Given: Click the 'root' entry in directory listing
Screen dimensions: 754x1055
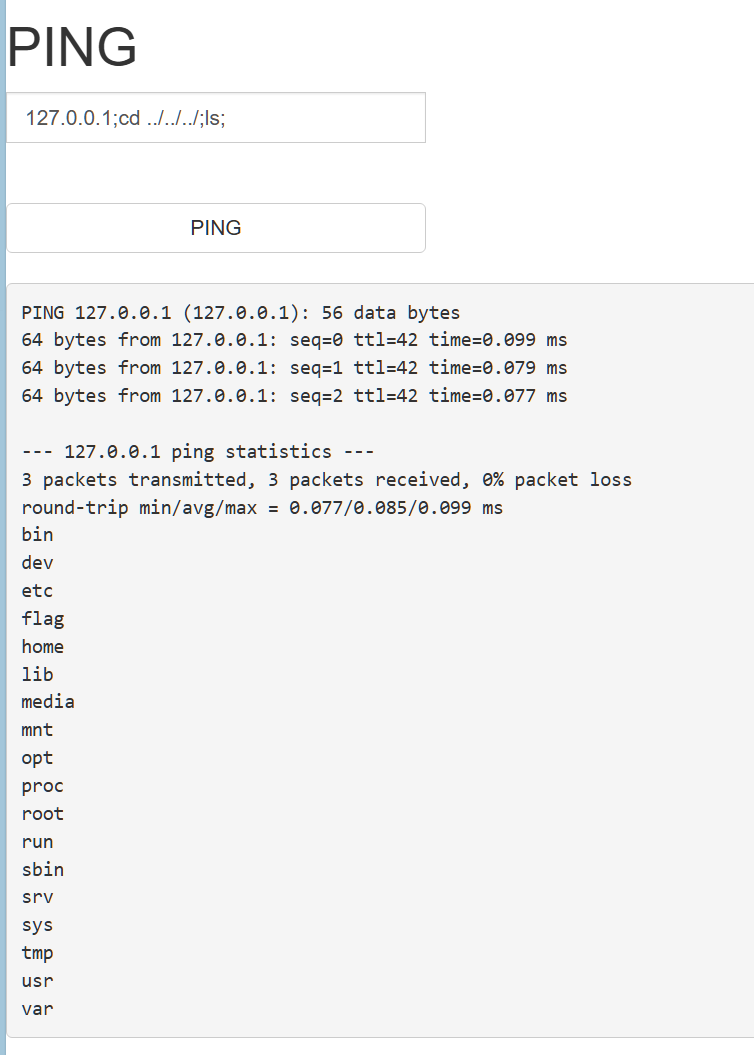Looking at the screenshot, I should coord(42,814).
